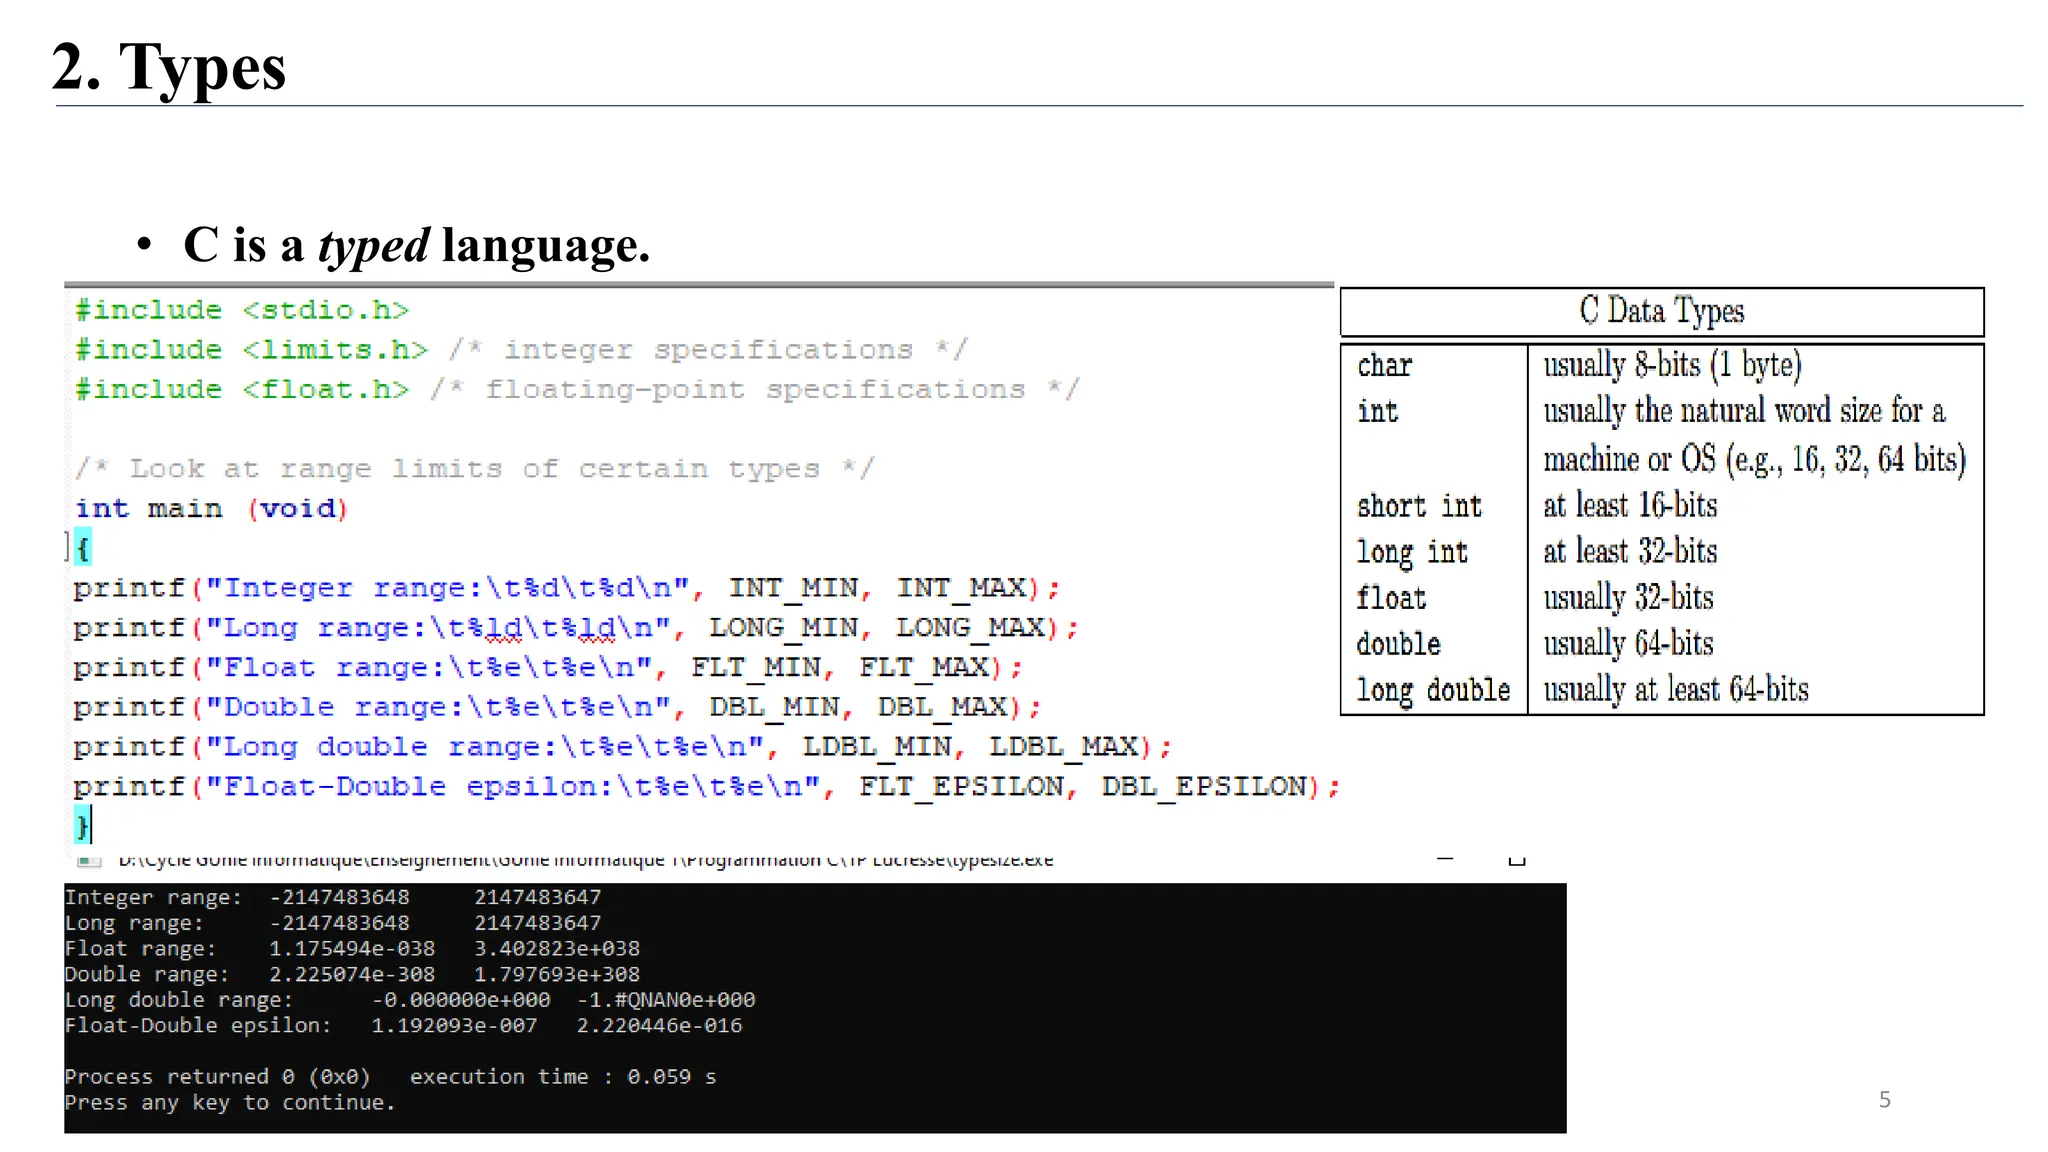Viewport: 2048px width, 1152px height.
Task: Click "usually at least 64-bits" description
Action: (1676, 690)
